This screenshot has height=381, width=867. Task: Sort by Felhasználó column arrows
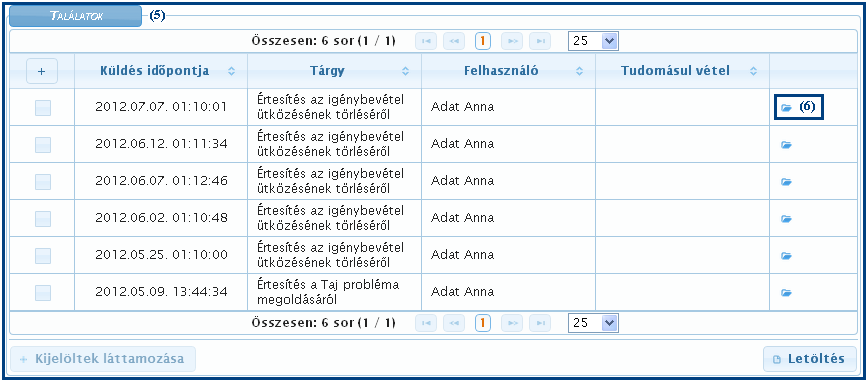tap(579, 71)
